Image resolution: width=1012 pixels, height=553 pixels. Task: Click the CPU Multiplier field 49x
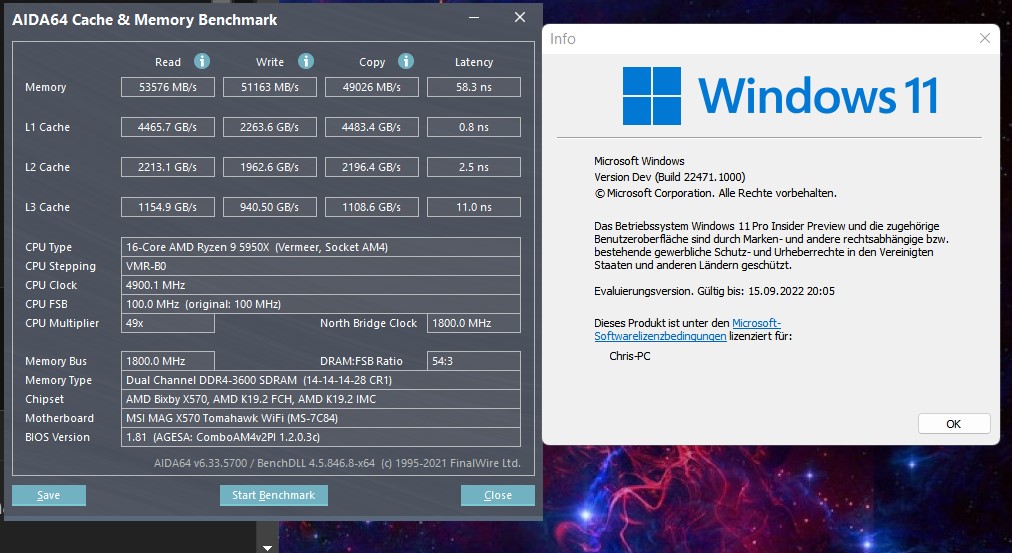click(x=168, y=323)
